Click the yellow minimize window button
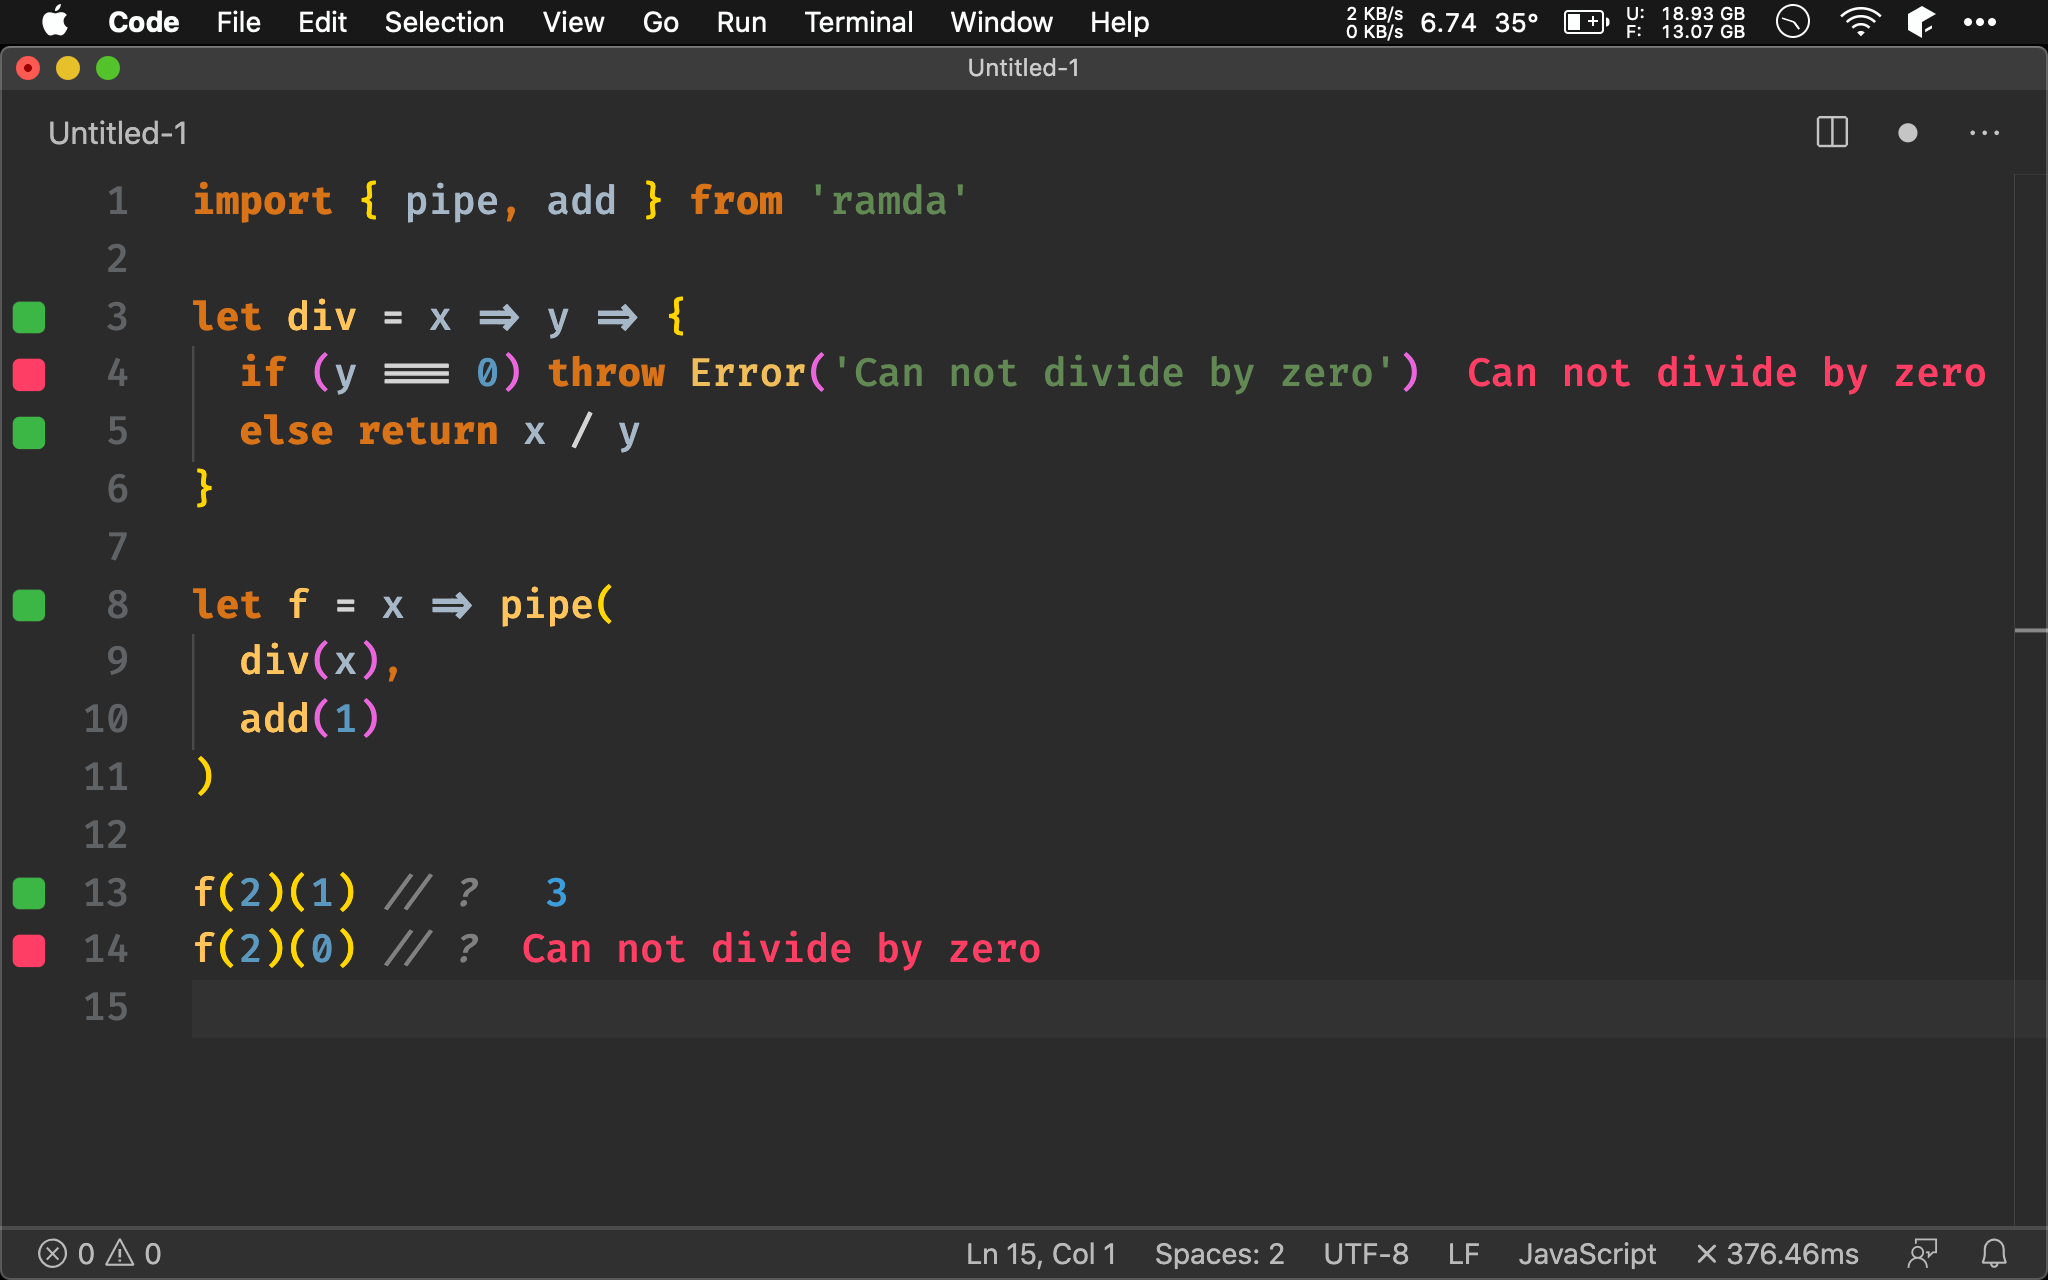 coord(68,68)
